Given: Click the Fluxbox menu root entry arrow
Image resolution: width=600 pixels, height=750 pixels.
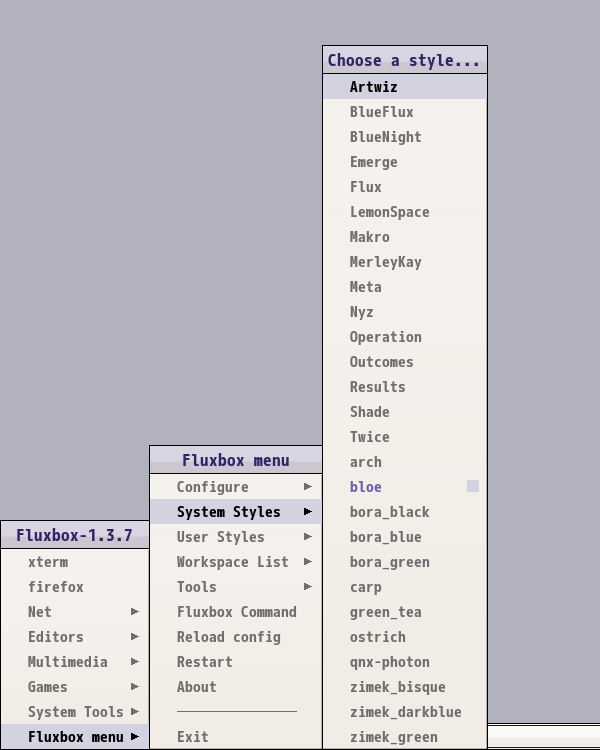Looking at the screenshot, I should click(135, 737).
